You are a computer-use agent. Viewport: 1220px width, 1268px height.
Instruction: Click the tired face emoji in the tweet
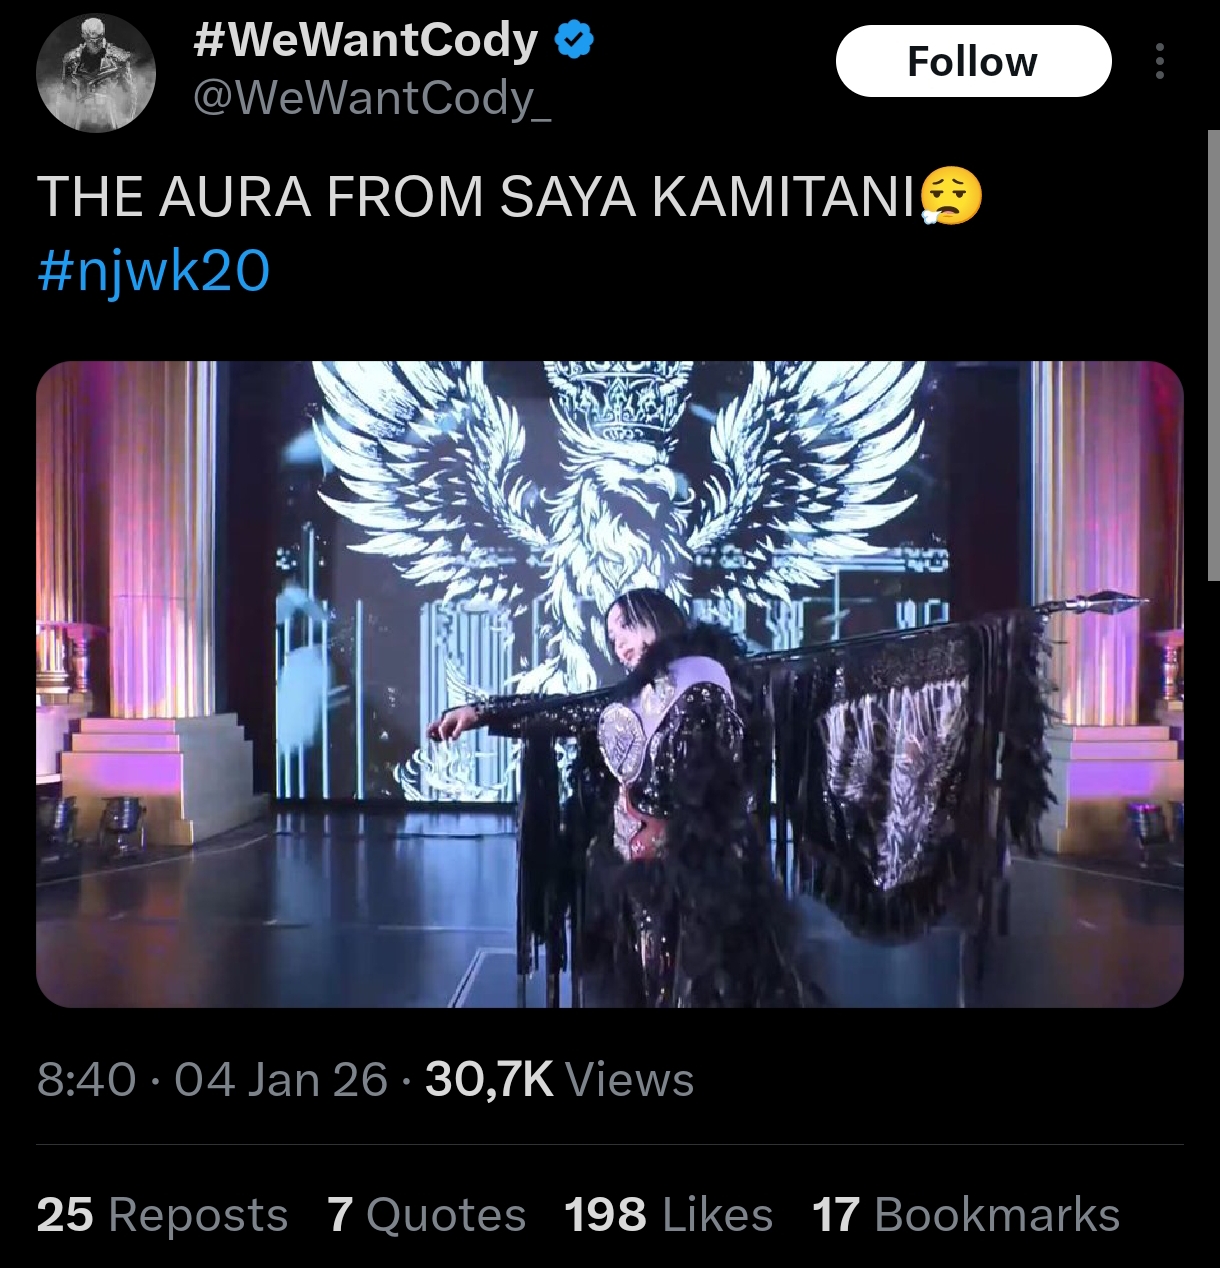click(949, 196)
